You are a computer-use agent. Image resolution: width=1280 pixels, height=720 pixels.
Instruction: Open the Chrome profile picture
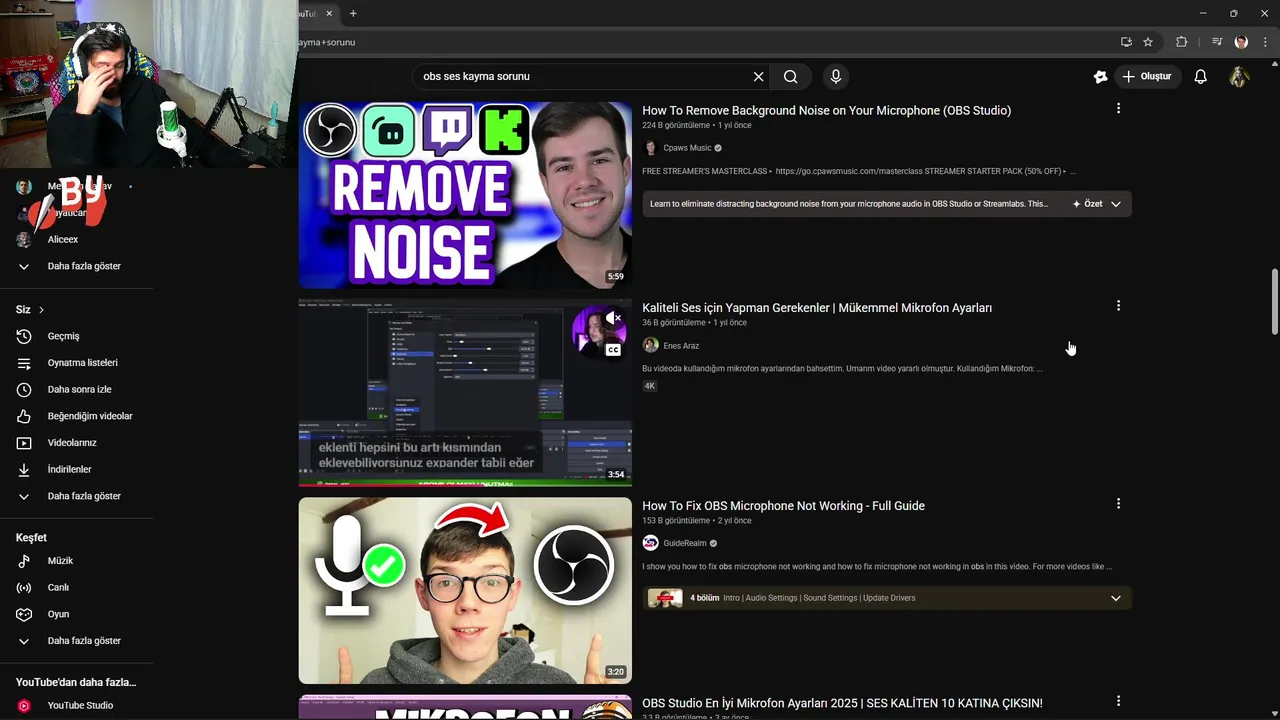(x=1241, y=42)
